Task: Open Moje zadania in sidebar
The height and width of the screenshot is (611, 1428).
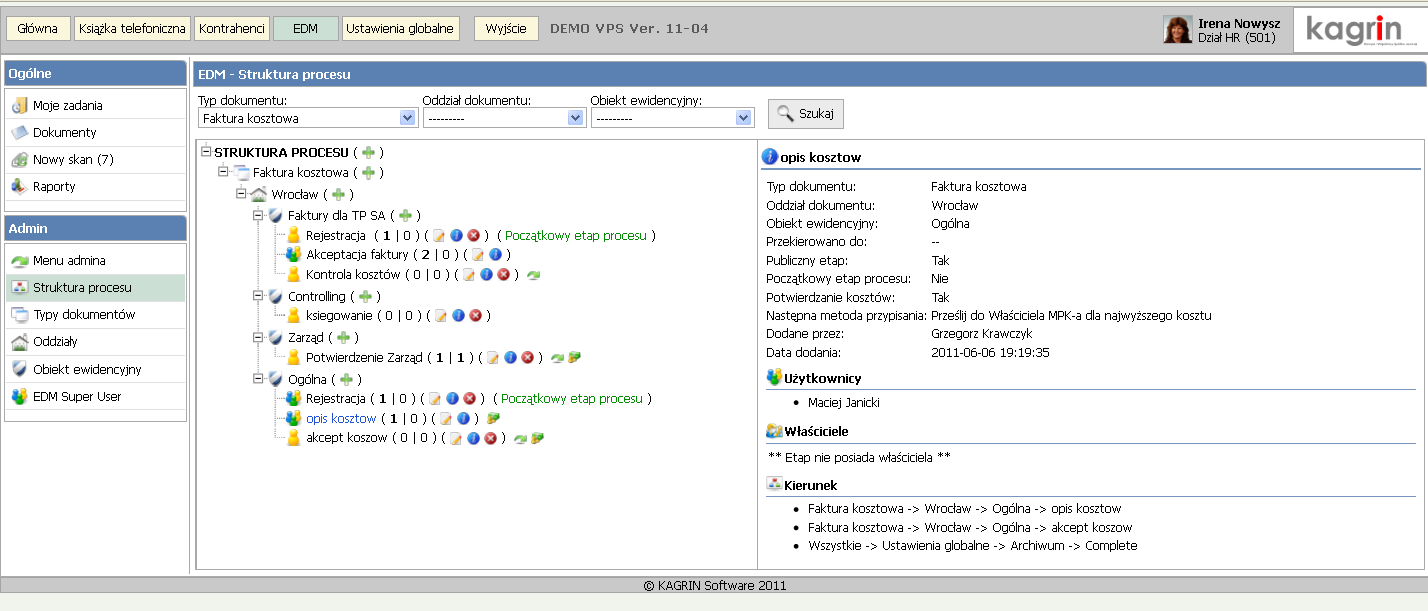Action: tap(96, 105)
